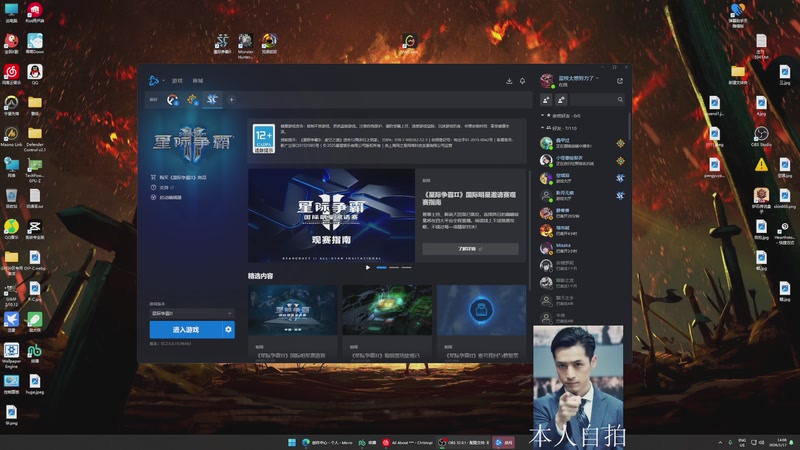Click the 12+ CADPA age rating badge
Screen dimensions: 800x450
(x=264, y=138)
